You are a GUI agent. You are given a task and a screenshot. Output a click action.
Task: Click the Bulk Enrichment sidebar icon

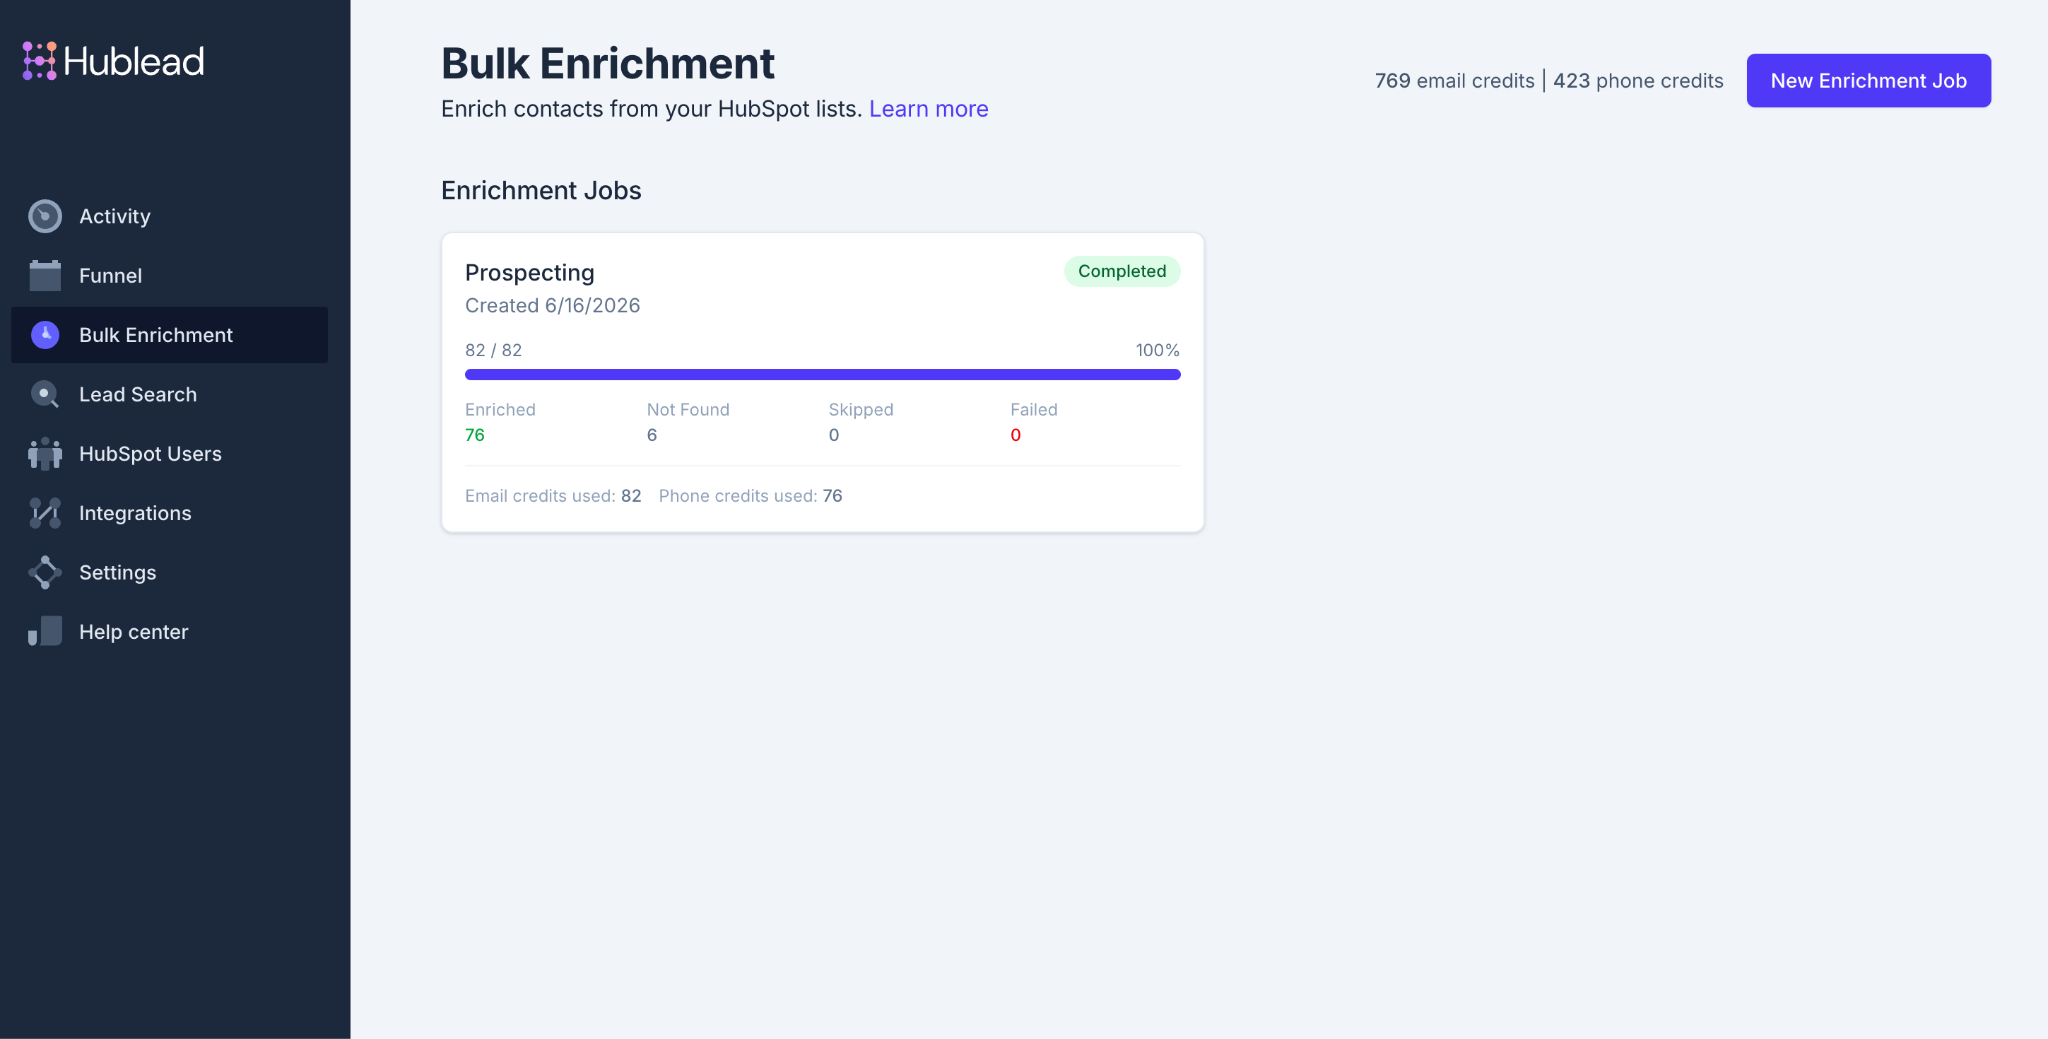[x=45, y=335]
